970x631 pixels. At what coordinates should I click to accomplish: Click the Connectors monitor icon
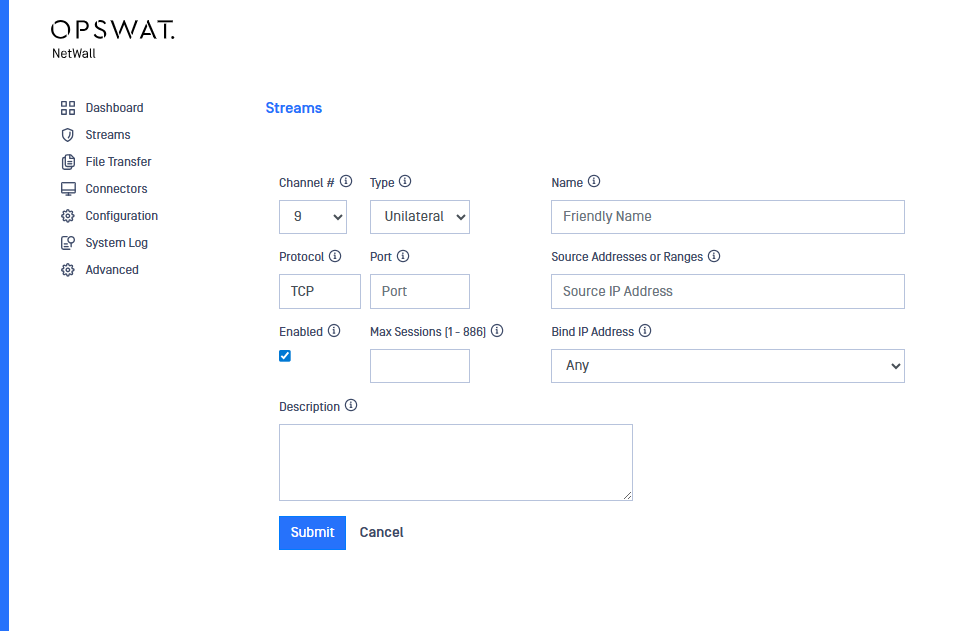(68, 189)
